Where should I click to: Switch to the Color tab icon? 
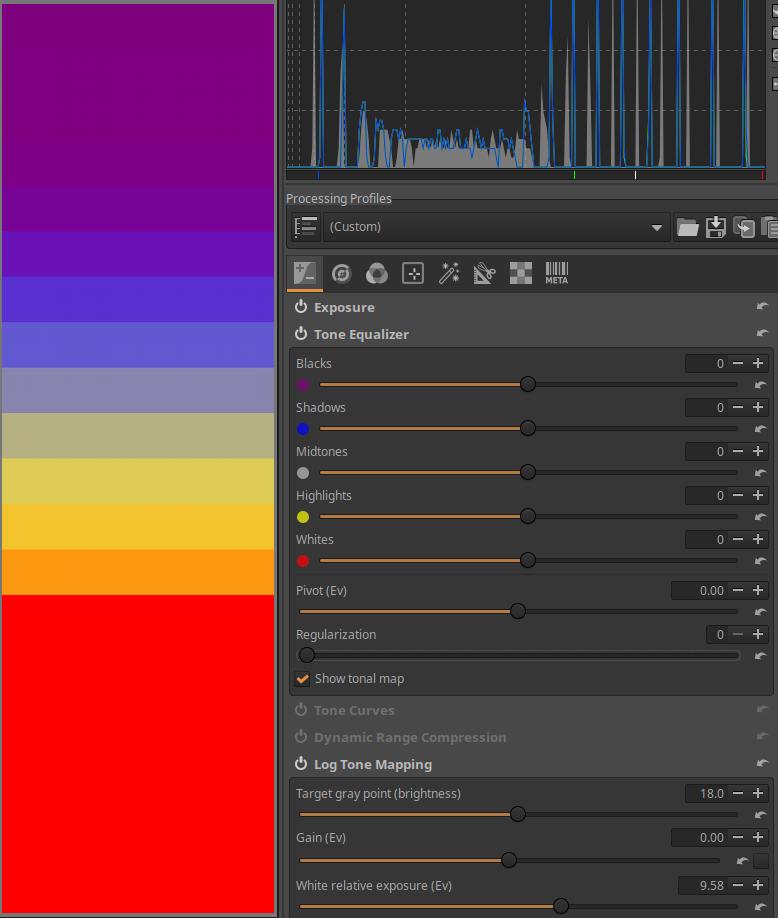pos(377,273)
